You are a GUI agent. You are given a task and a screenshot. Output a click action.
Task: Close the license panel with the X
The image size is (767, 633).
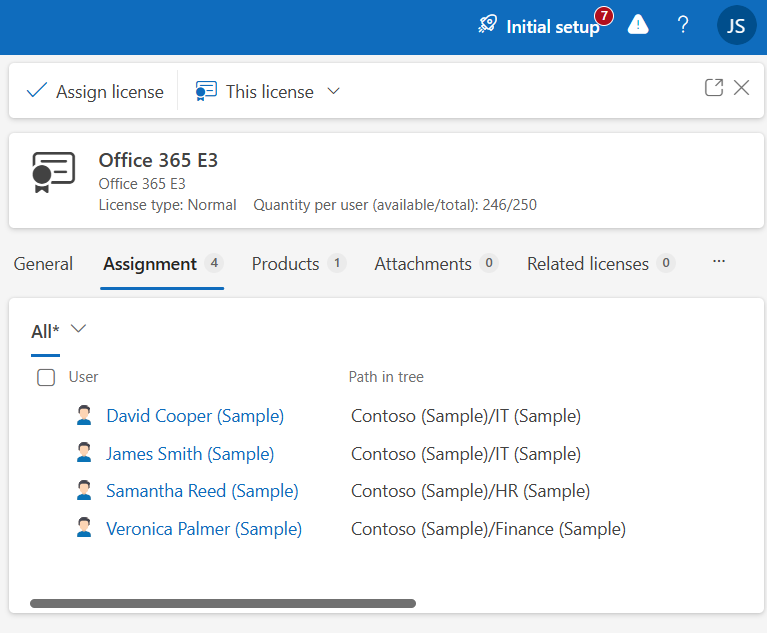[x=742, y=88]
